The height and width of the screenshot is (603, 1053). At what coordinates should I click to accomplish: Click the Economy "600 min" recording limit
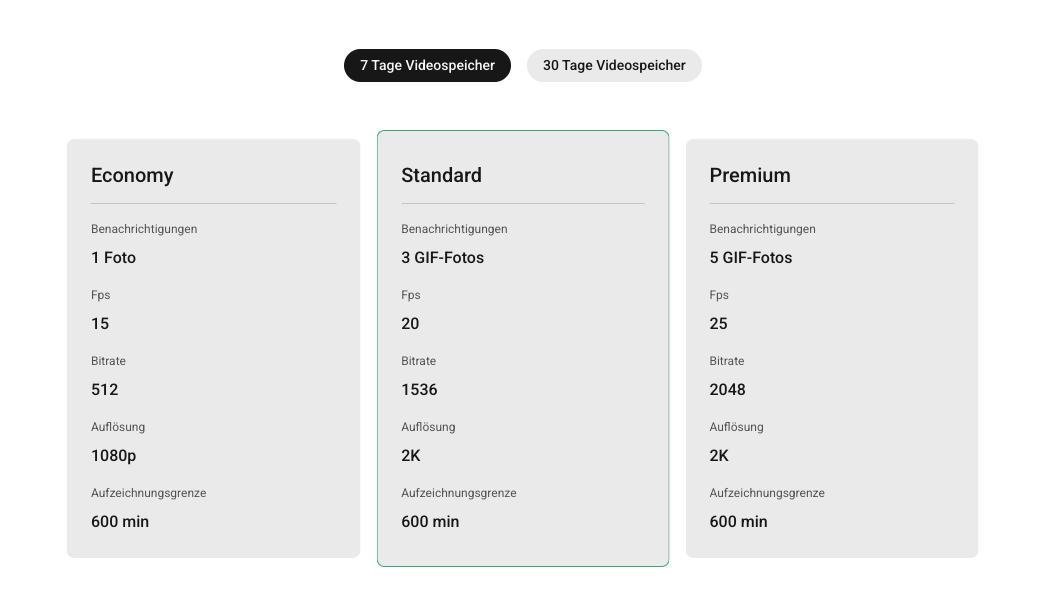(x=120, y=522)
